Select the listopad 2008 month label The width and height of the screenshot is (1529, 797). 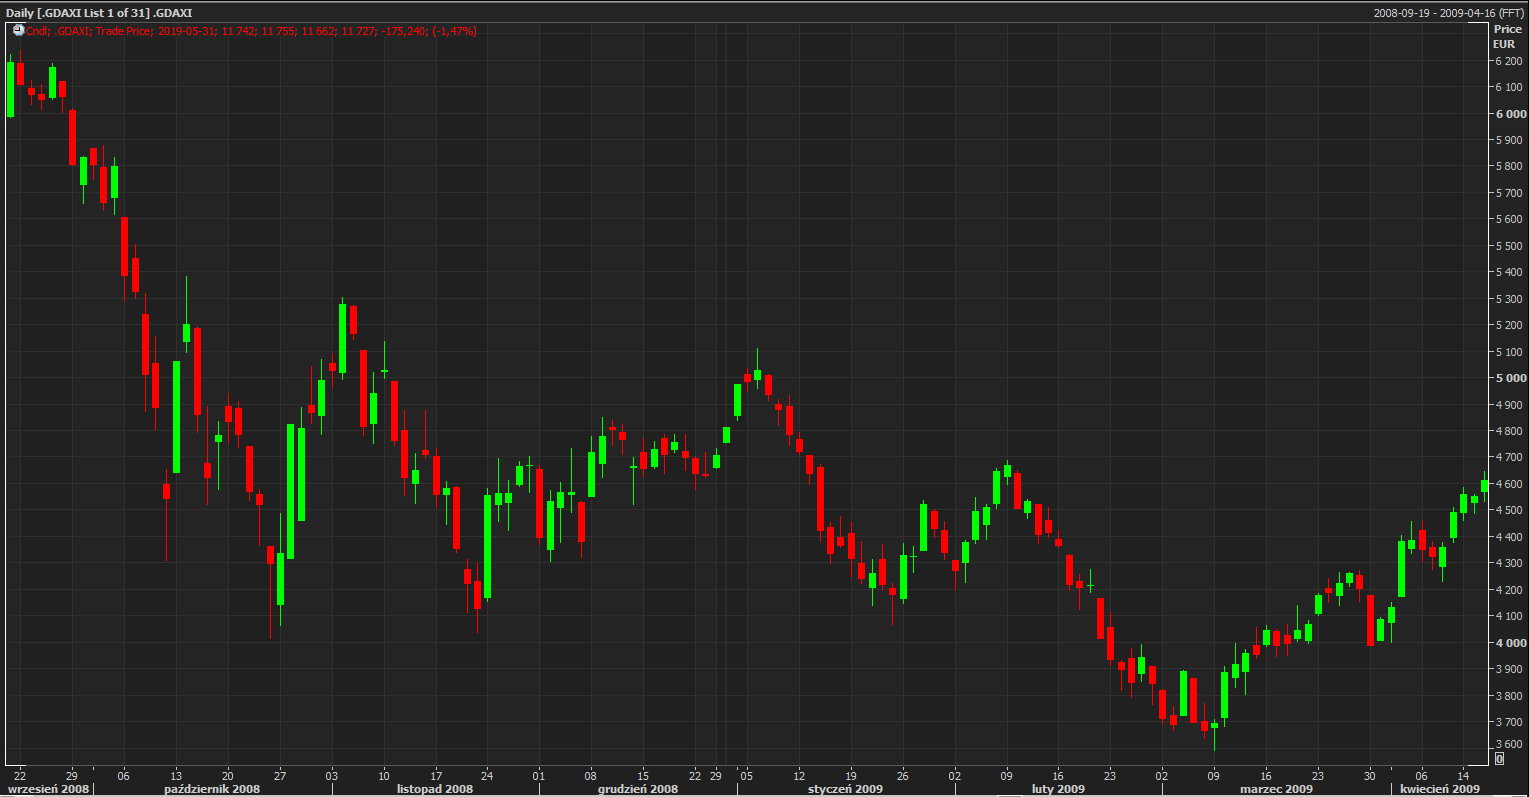435,789
